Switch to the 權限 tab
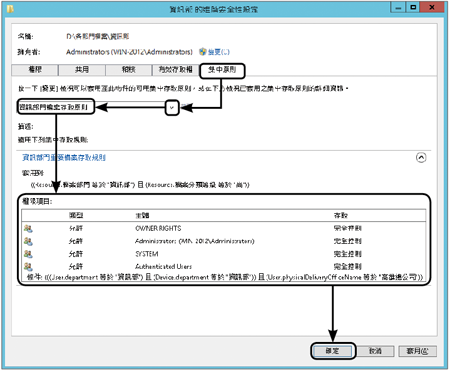 coord(35,70)
